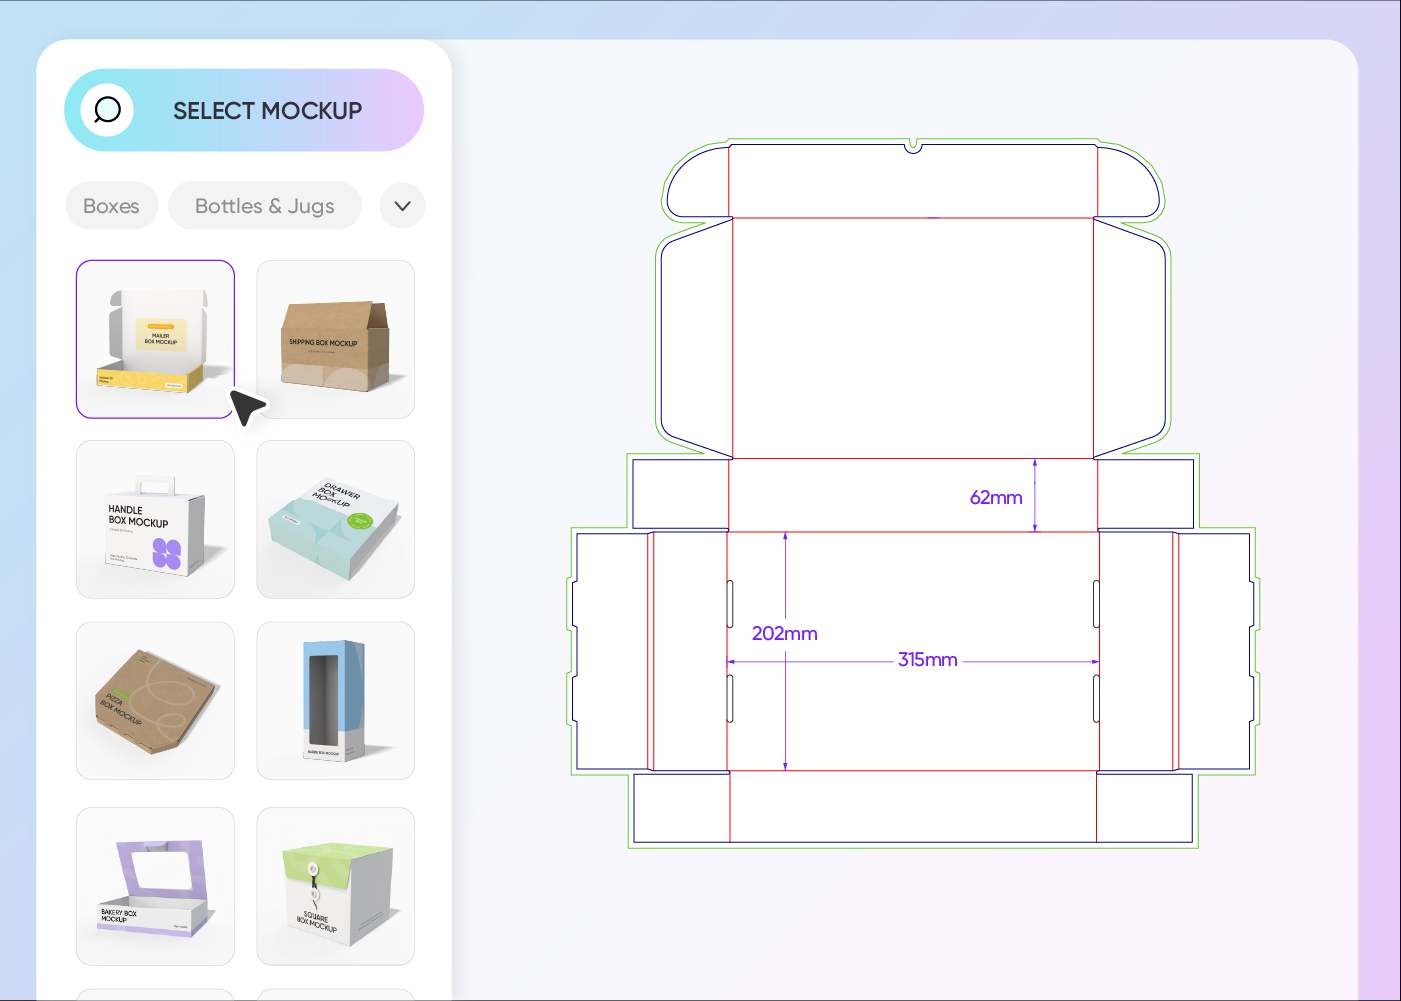This screenshot has width=1401, height=1001.
Task: Pick the Square Box Mockup
Action: click(335, 886)
